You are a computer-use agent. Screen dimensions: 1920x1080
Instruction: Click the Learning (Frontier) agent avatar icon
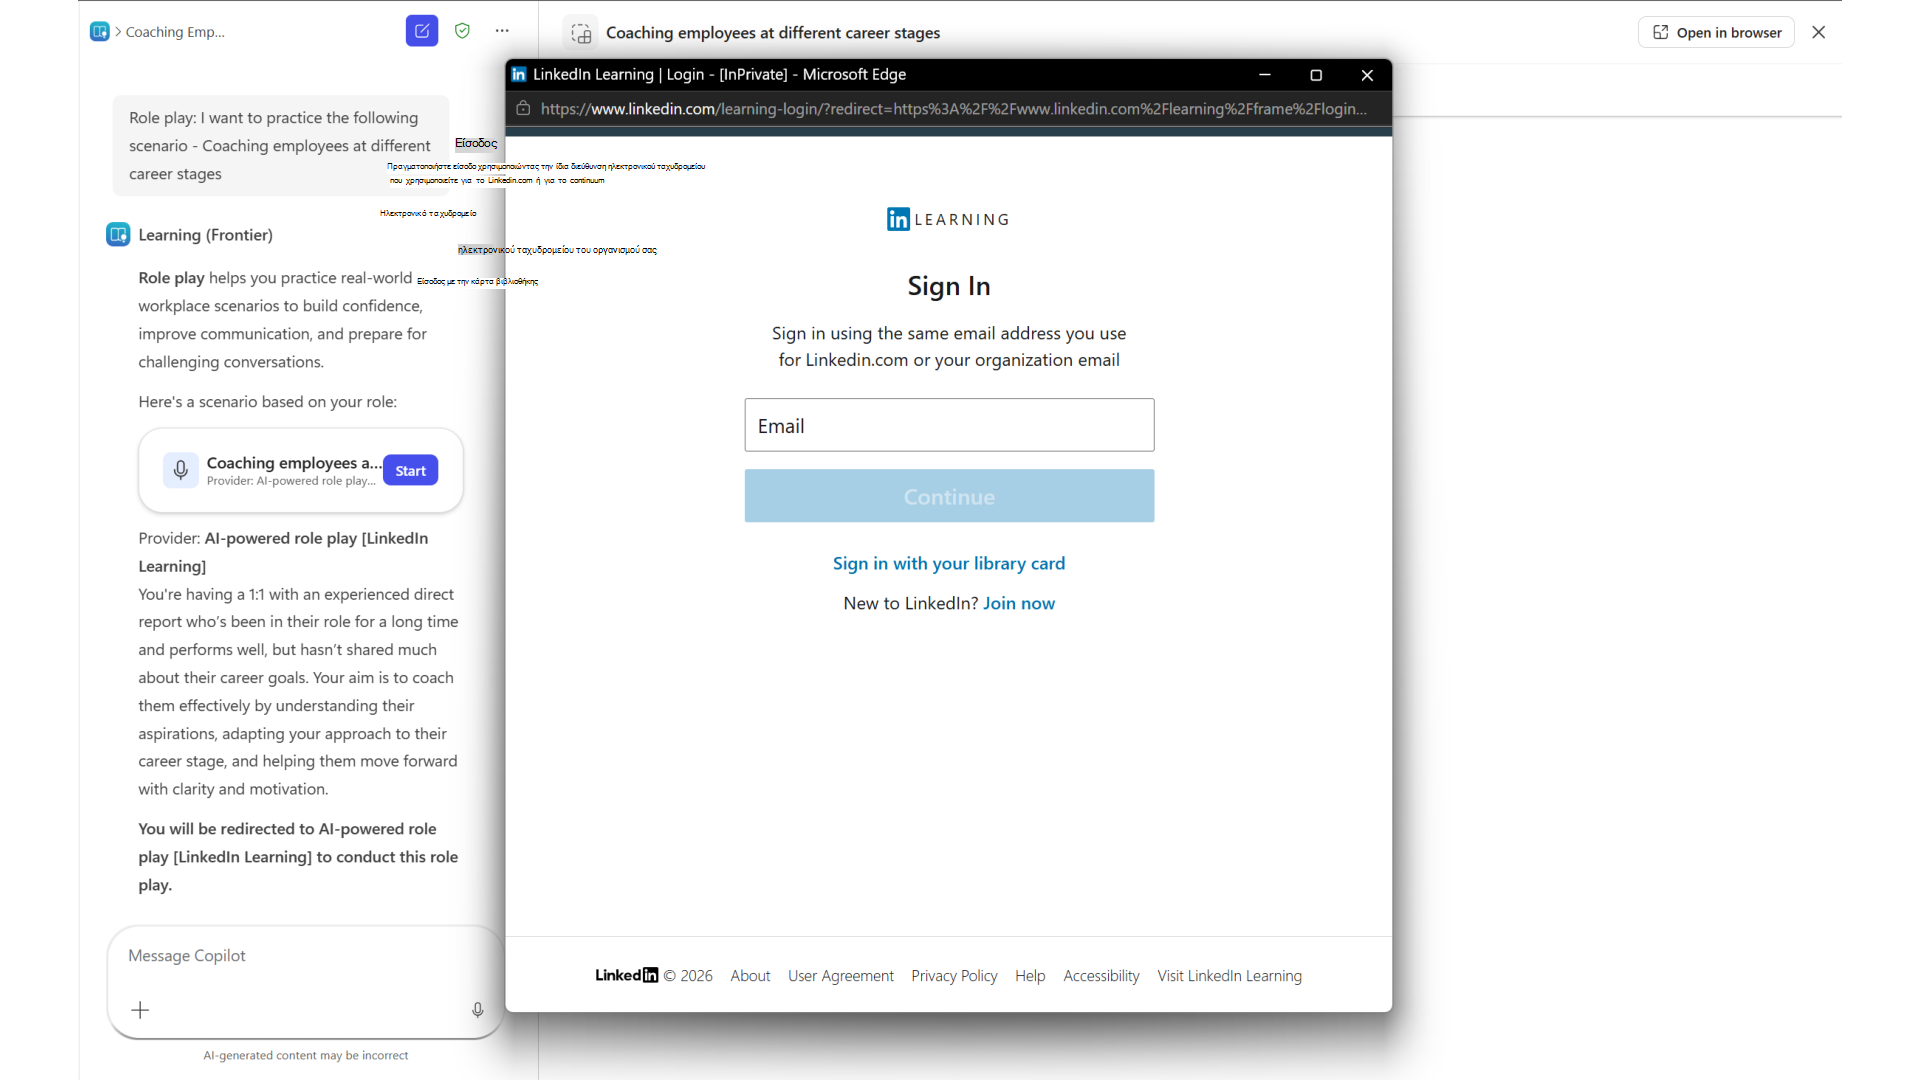118,234
